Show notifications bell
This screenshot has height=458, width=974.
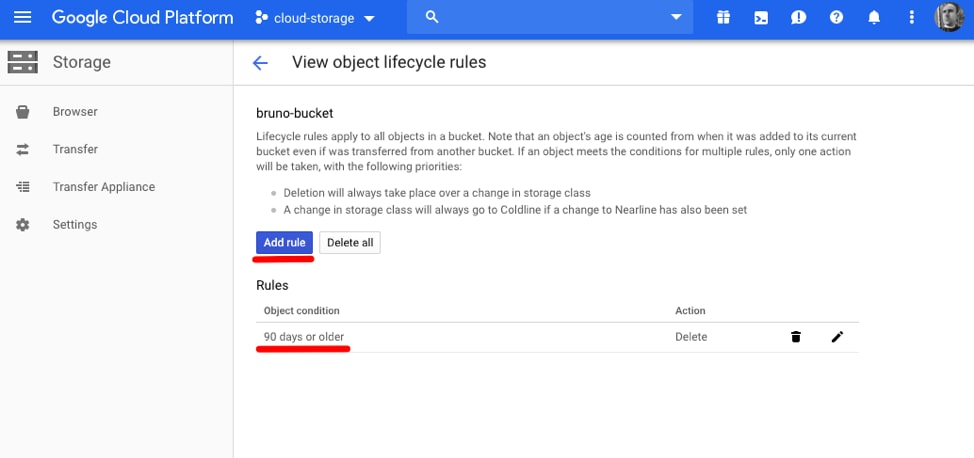coord(873,18)
